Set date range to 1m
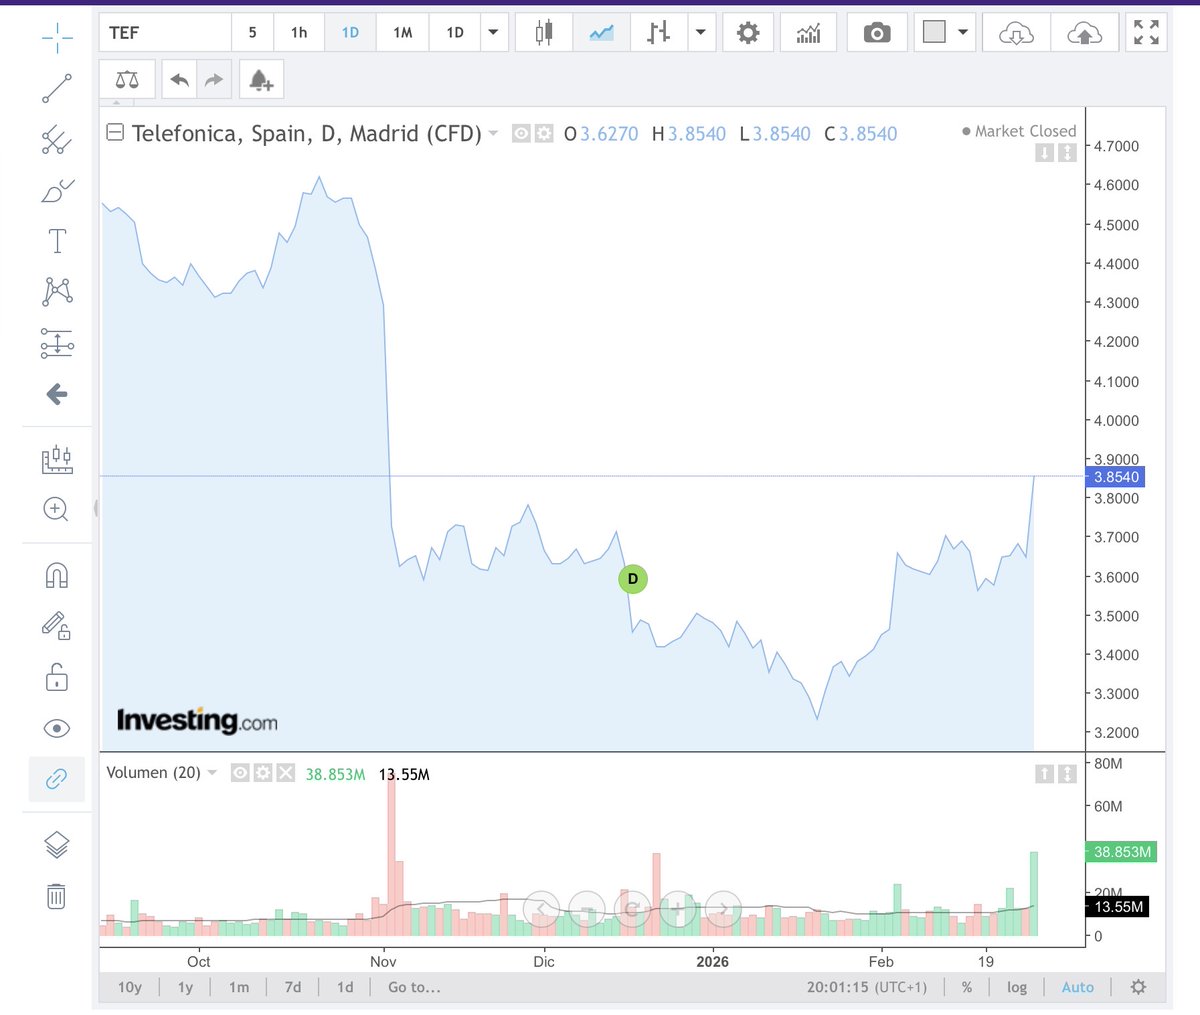 pyautogui.click(x=239, y=987)
